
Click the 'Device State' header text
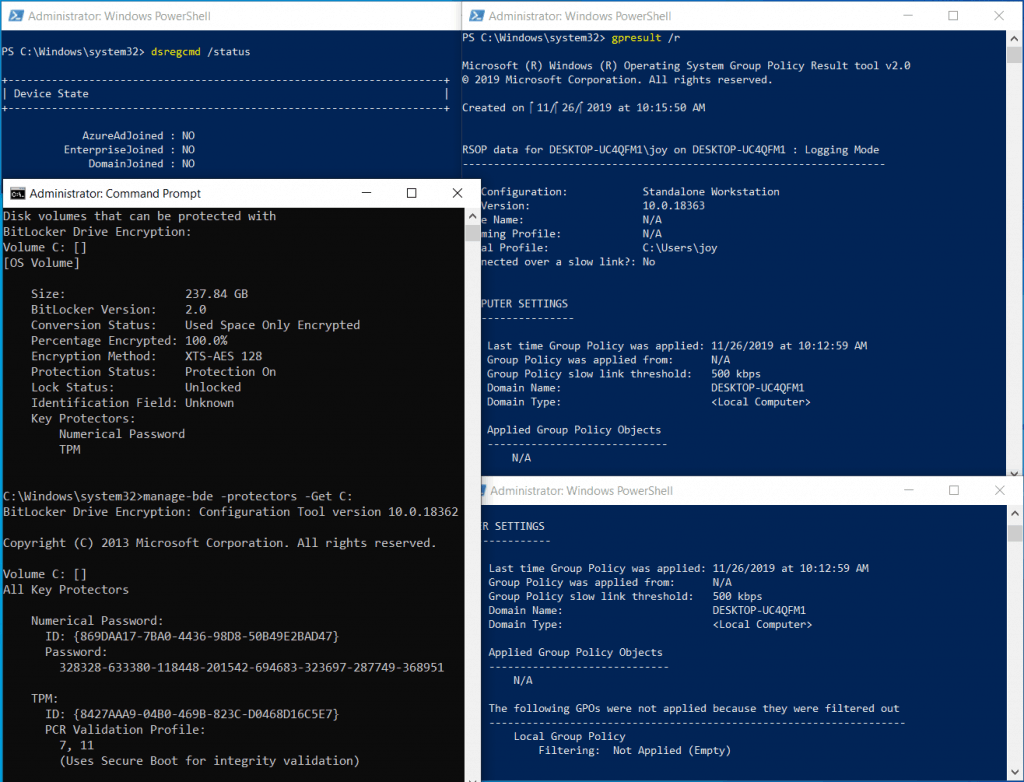(51, 93)
